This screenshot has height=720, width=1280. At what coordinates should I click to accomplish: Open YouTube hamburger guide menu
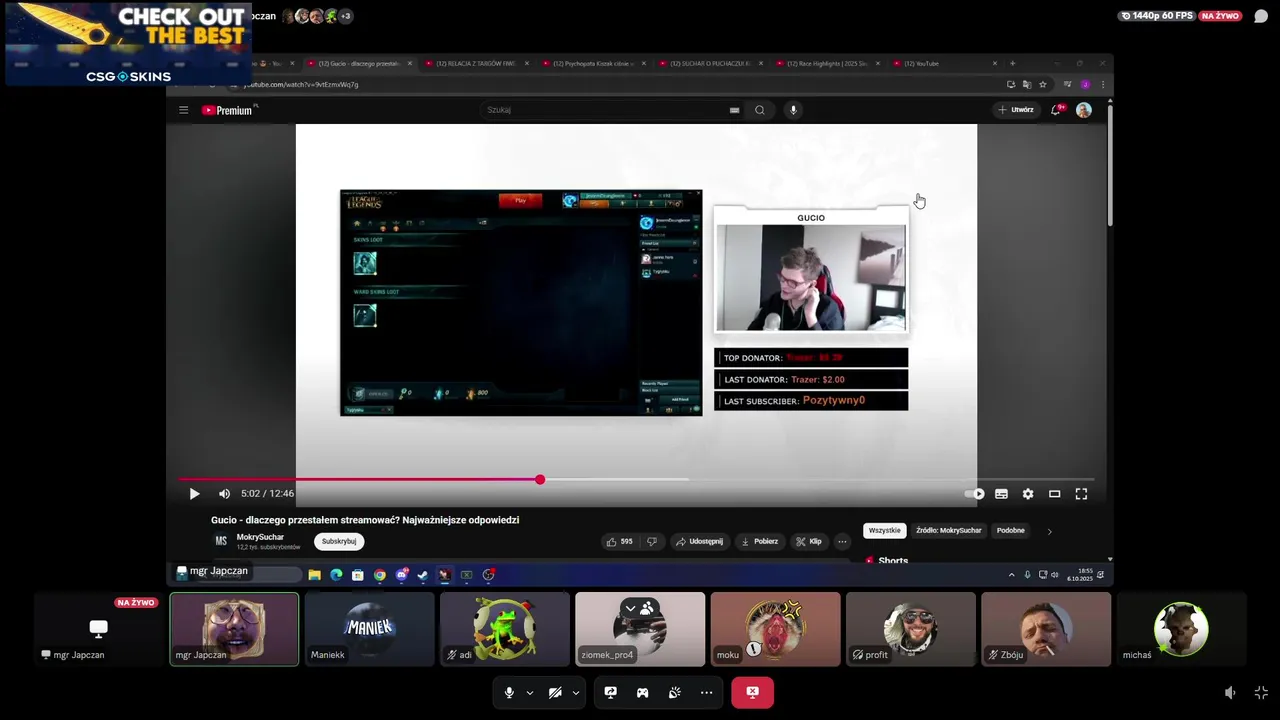(183, 110)
